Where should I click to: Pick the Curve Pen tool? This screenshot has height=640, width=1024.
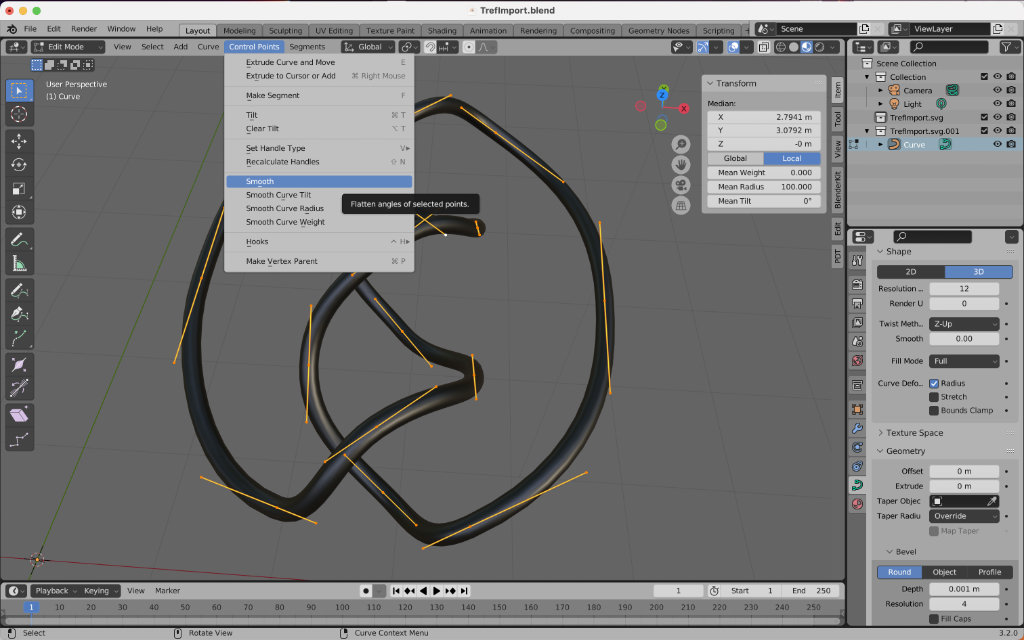coord(19,314)
